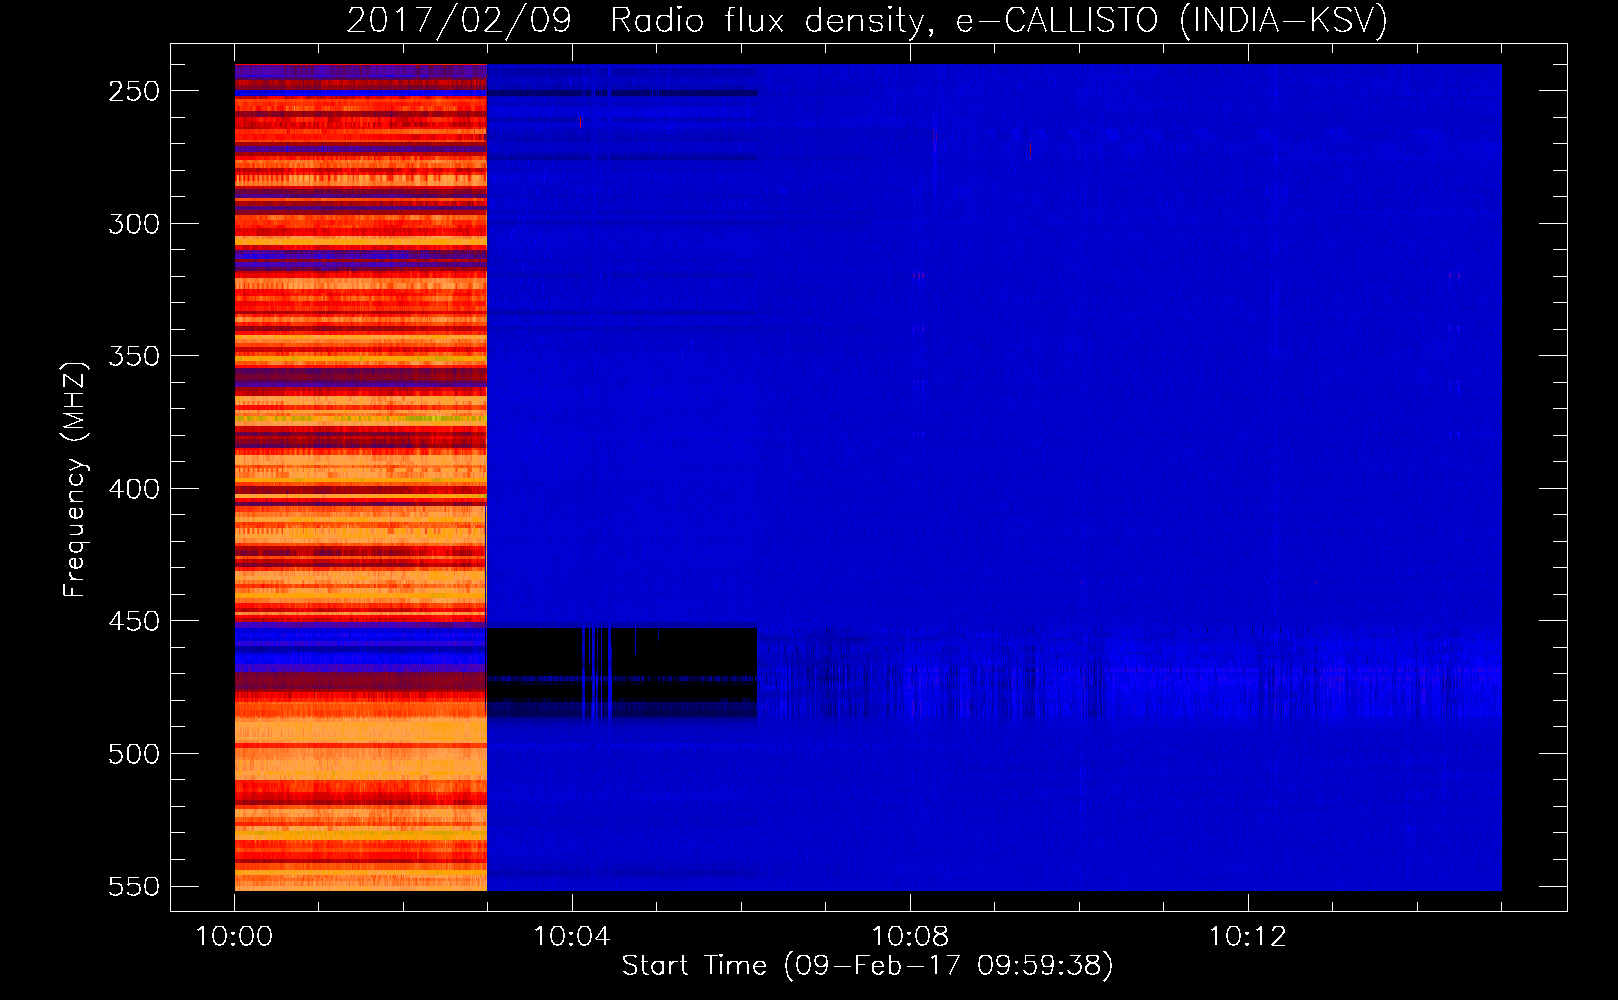Click the '10:00' time tick label
Viewport: 1618px width, 1000px height.
coord(234,937)
